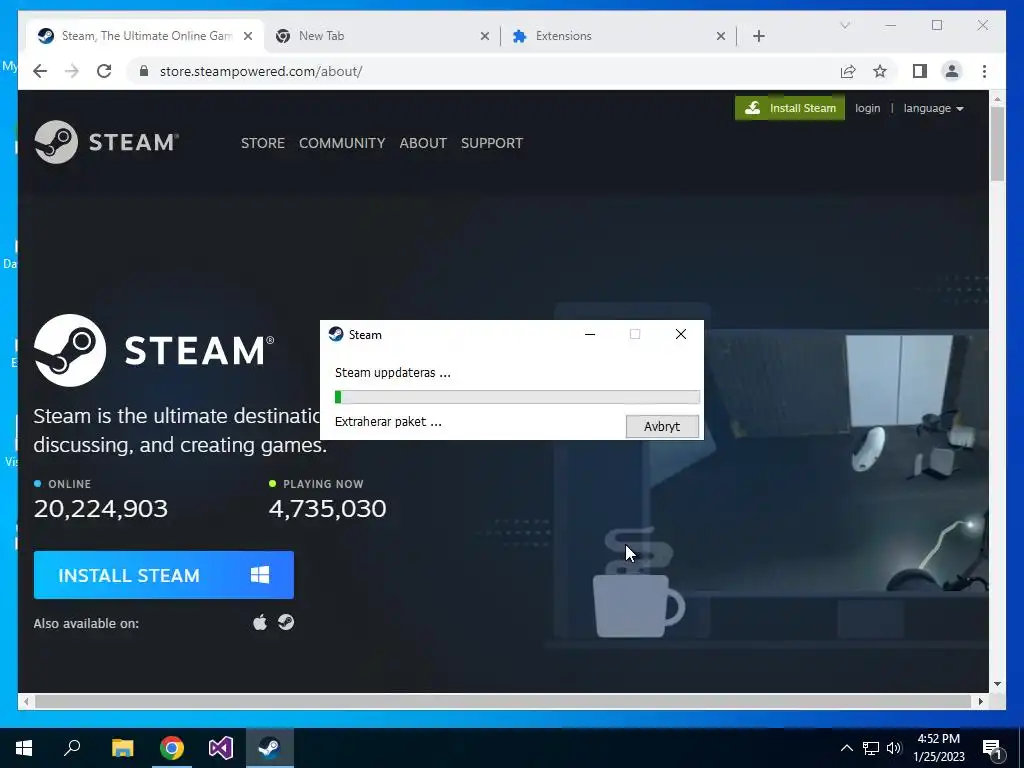Viewport: 1024px width, 768px height.
Task: Reload the Steam about page
Action: (104, 71)
